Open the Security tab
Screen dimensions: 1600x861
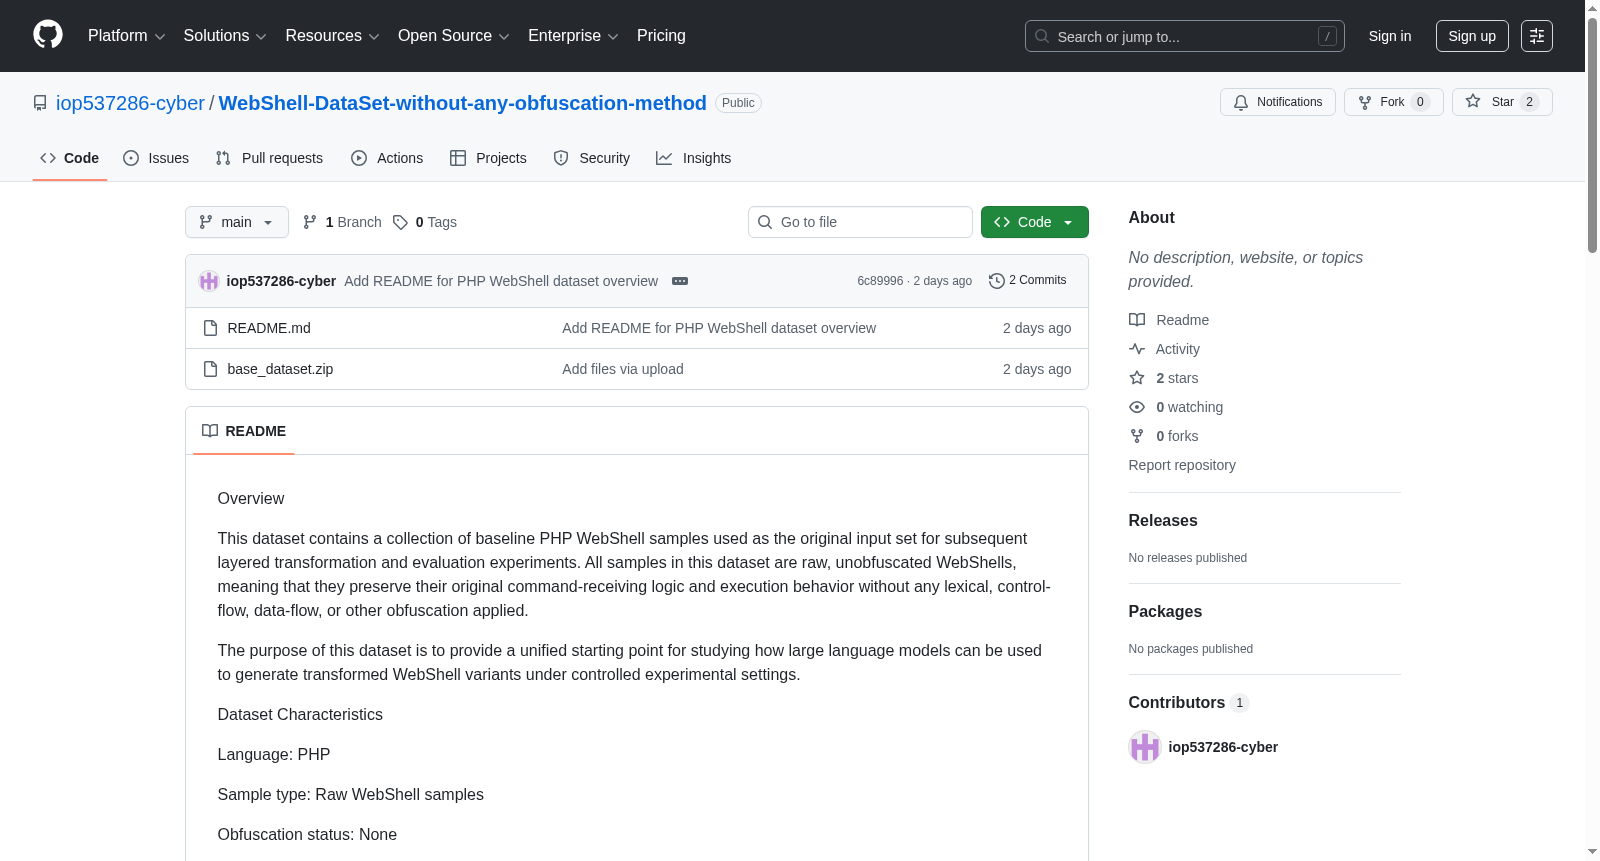(x=592, y=158)
